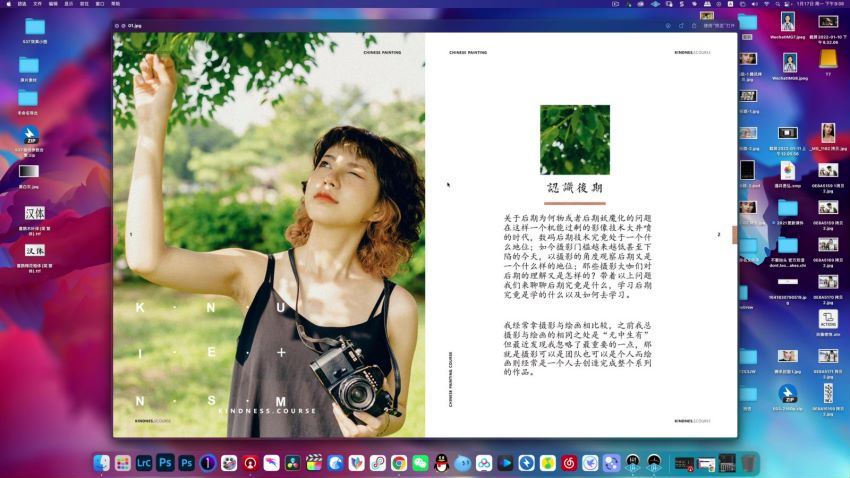This screenshot has width=850, height=478.
Task: Open Google Chrome from the dock
Action: [399, 463]
